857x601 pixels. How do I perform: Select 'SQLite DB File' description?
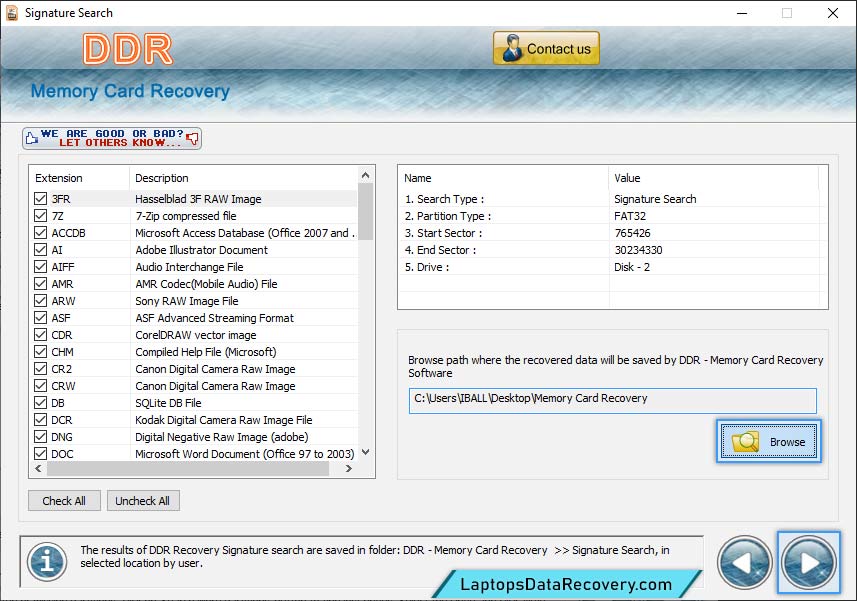pyautogui.click(x=168, y=403)
